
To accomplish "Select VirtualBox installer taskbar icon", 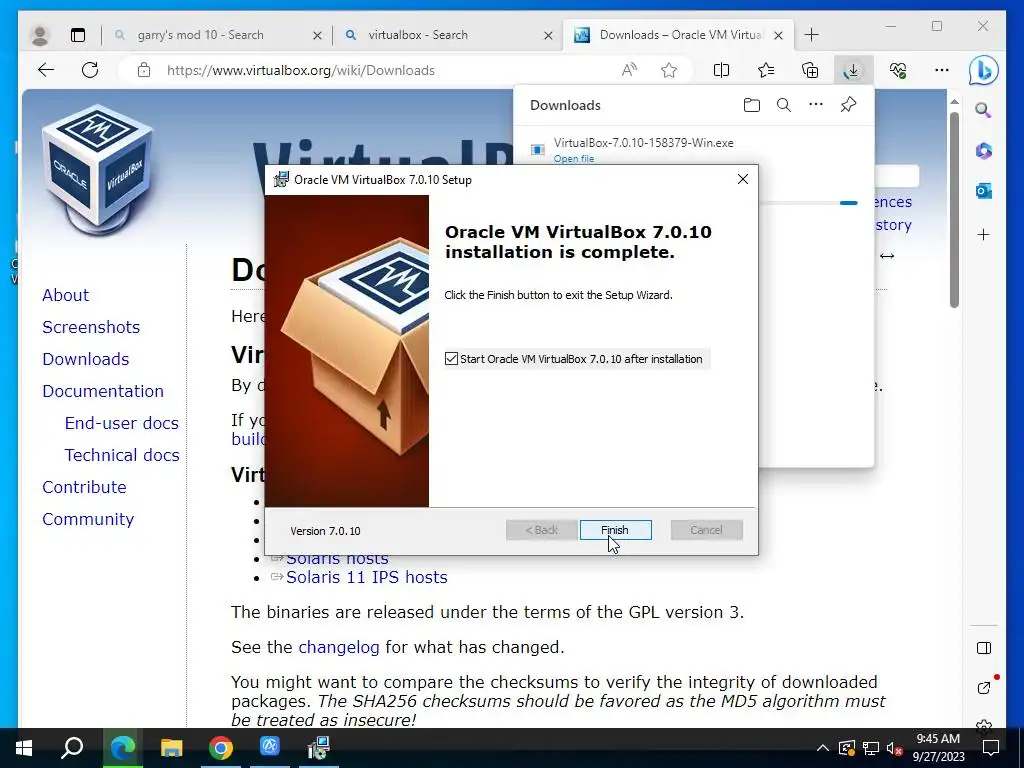I will click(319, 747).
